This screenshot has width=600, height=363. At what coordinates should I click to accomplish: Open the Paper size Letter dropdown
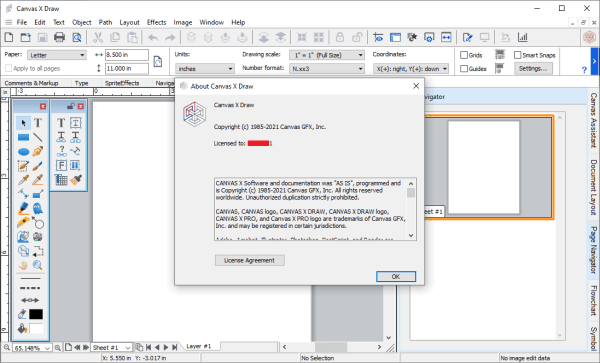57,55
